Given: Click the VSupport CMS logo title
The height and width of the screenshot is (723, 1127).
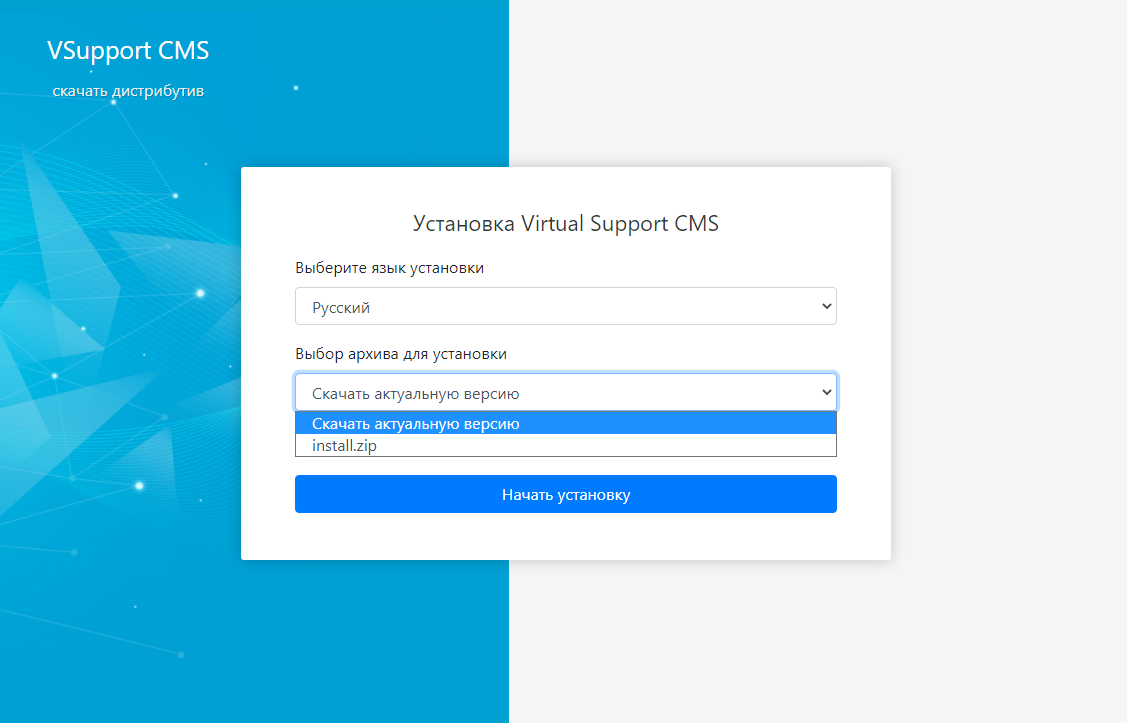Looking at the screenshot, I should [x=128, y=50].
